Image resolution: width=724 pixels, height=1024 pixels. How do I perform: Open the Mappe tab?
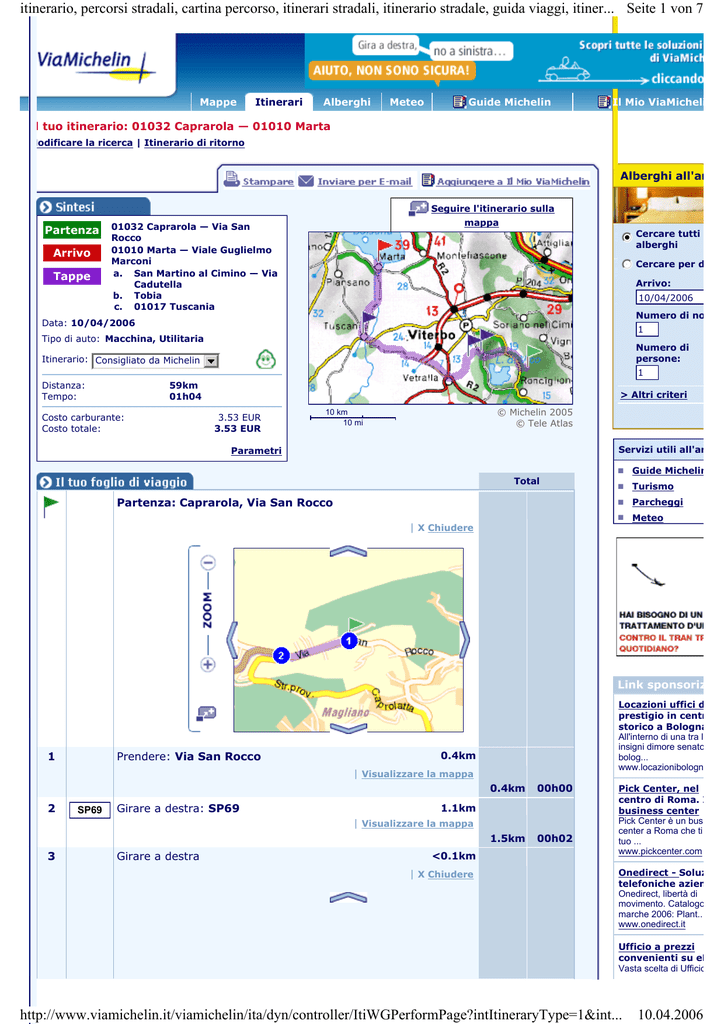coord(218,102)
